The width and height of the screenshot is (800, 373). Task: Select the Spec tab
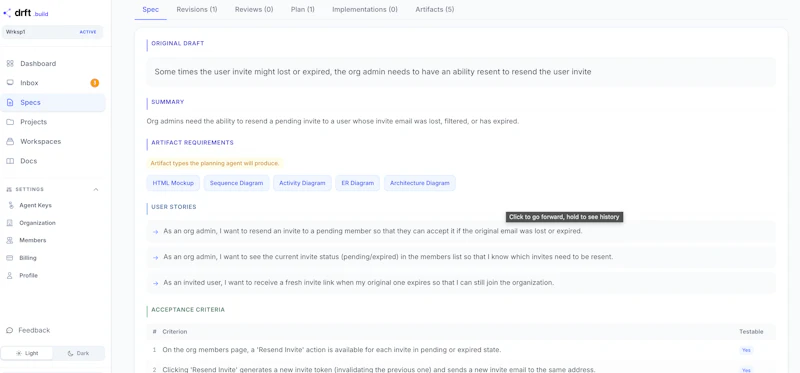(x=151, y=9)
